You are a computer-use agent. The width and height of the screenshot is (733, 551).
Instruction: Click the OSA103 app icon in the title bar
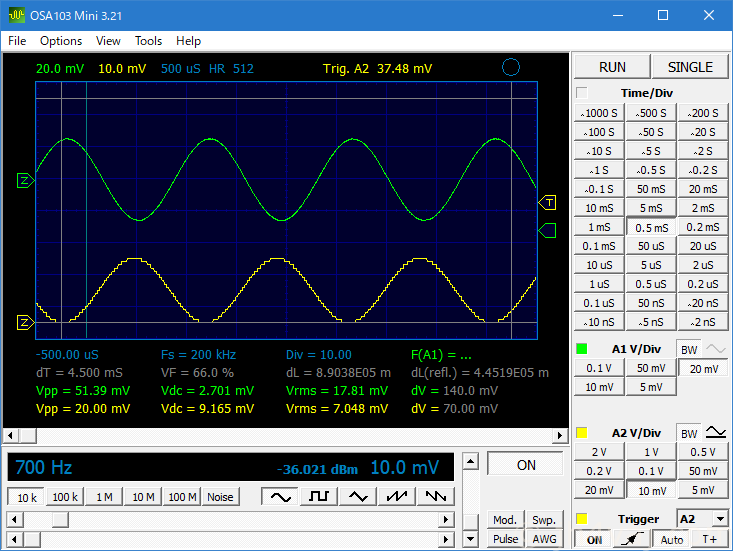[x=16, y=15]
